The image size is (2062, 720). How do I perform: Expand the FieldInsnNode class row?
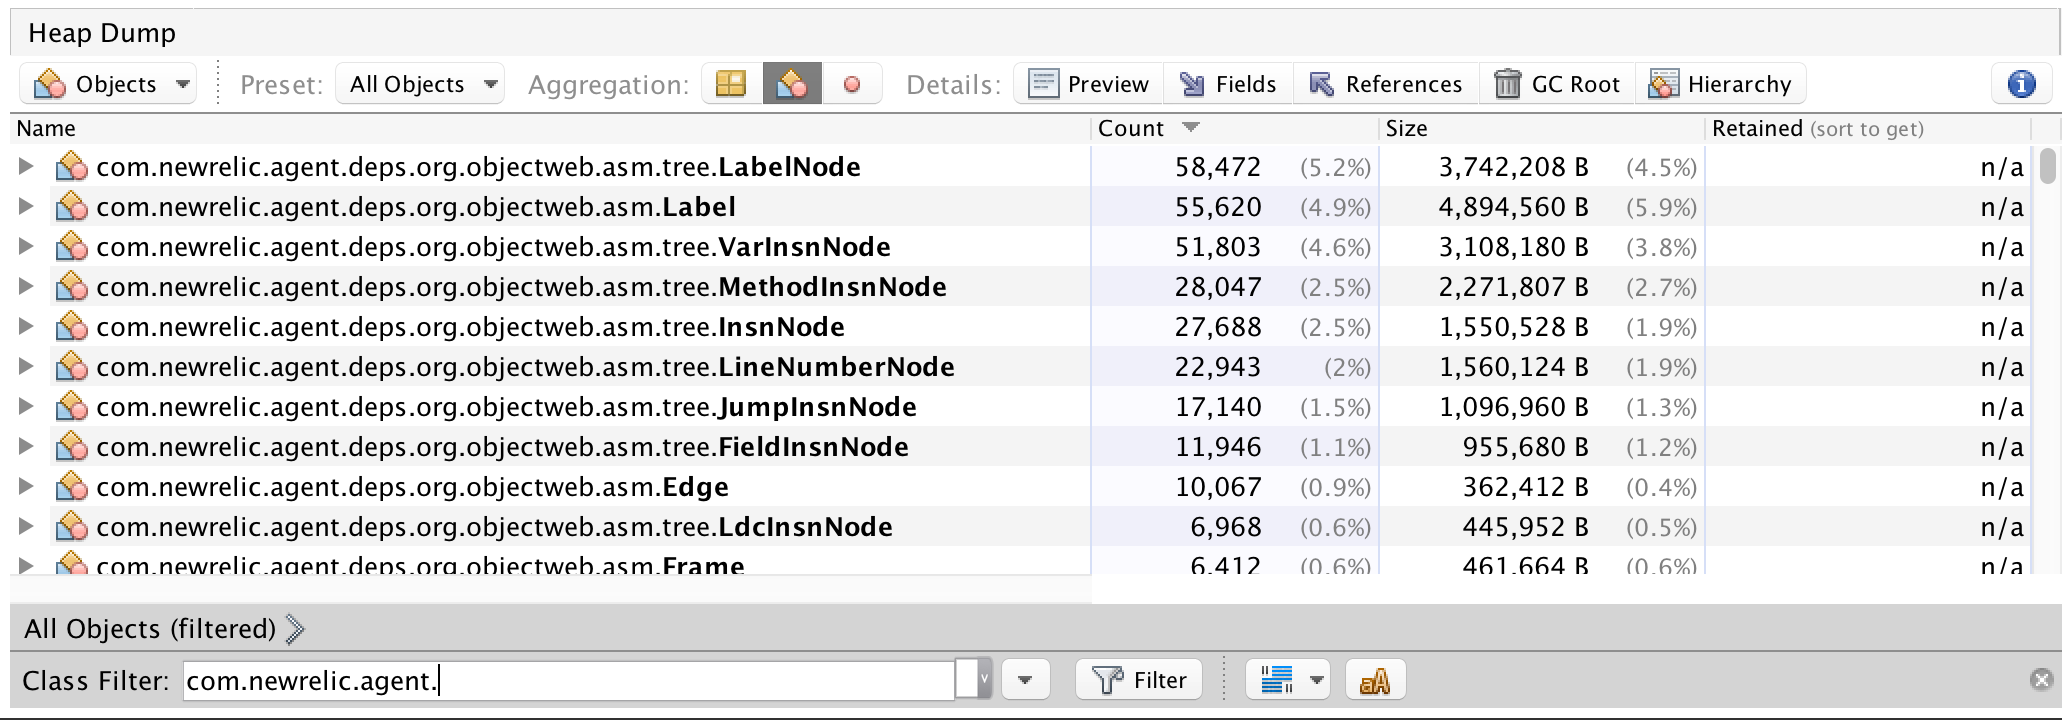[x=27, y=447]
